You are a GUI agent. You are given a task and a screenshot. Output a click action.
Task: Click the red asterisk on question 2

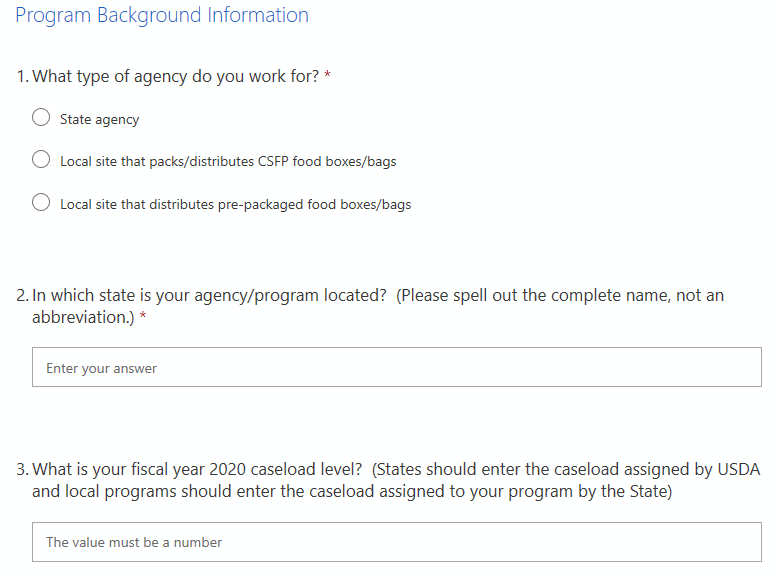143,318
